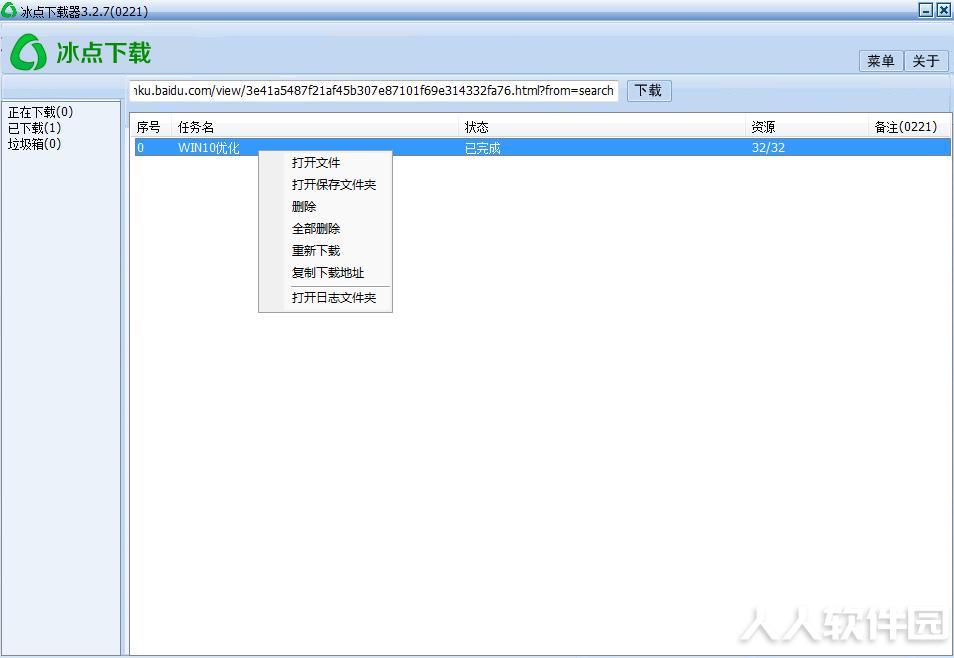Select 垃圾箱(0) in the sidebar
This screenshot has width=954, height=658.
coord(34,144)
